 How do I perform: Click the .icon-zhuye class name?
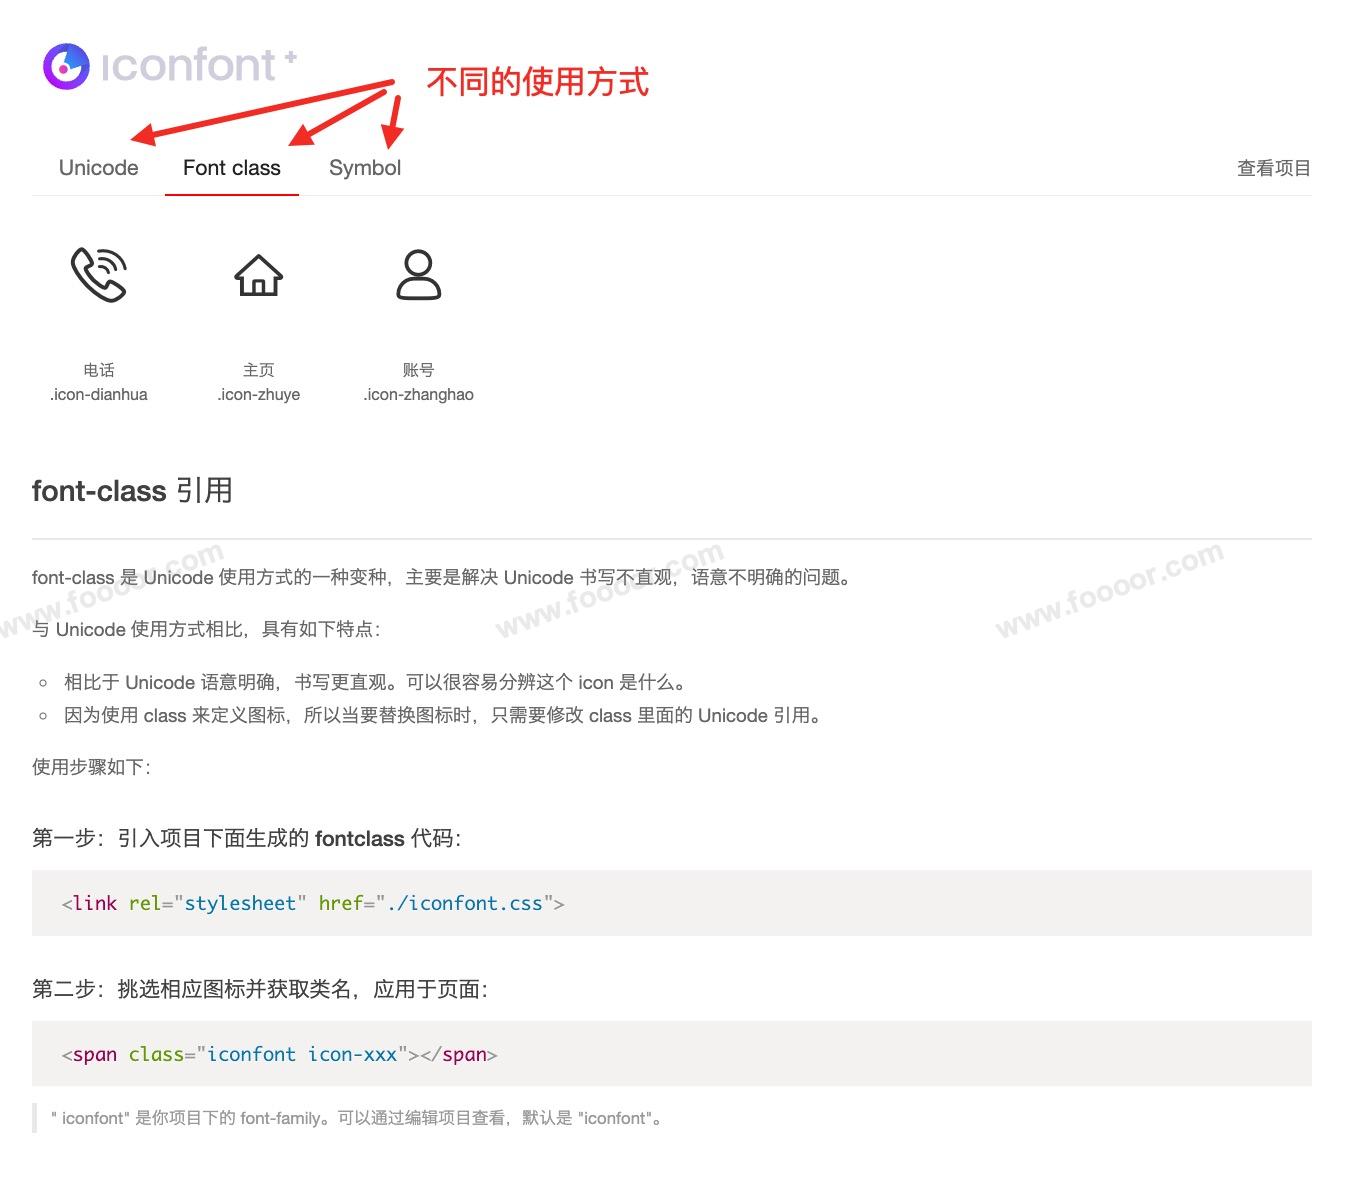click(x=258, y=395)
